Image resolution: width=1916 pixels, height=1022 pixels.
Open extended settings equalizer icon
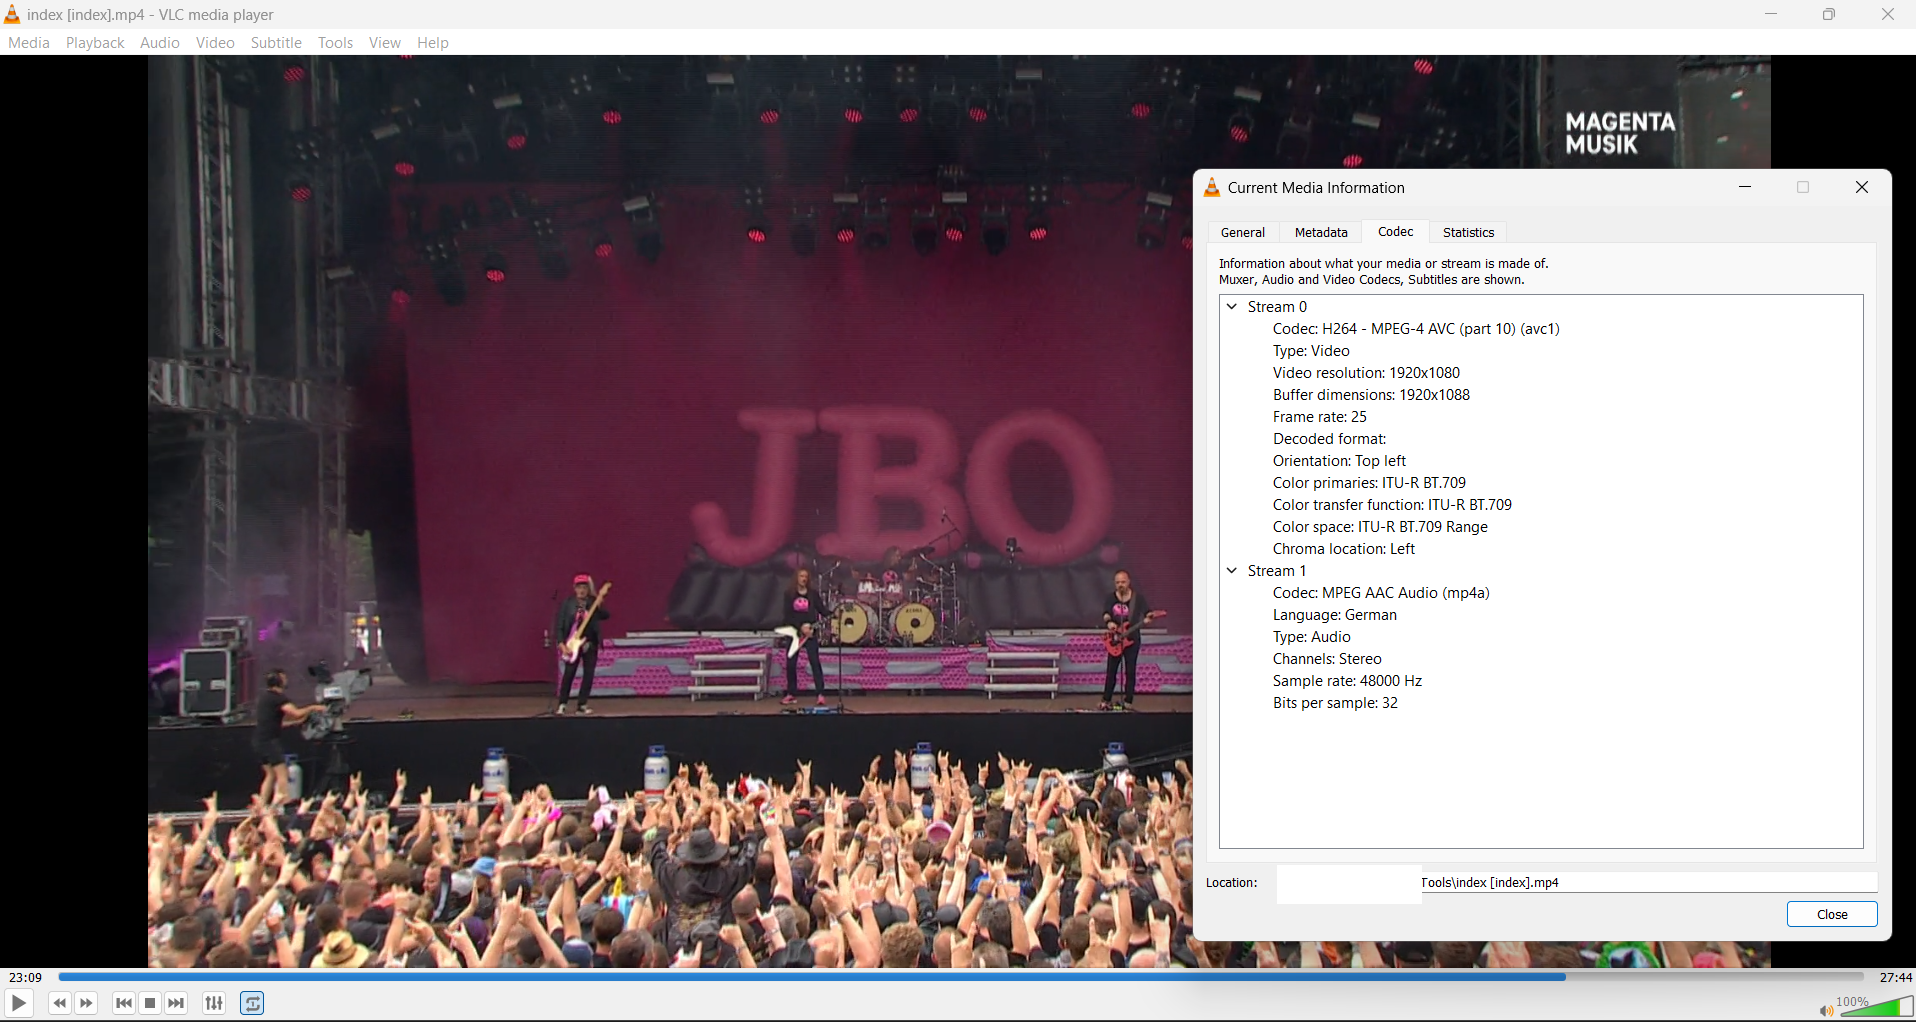(214, 1003)
